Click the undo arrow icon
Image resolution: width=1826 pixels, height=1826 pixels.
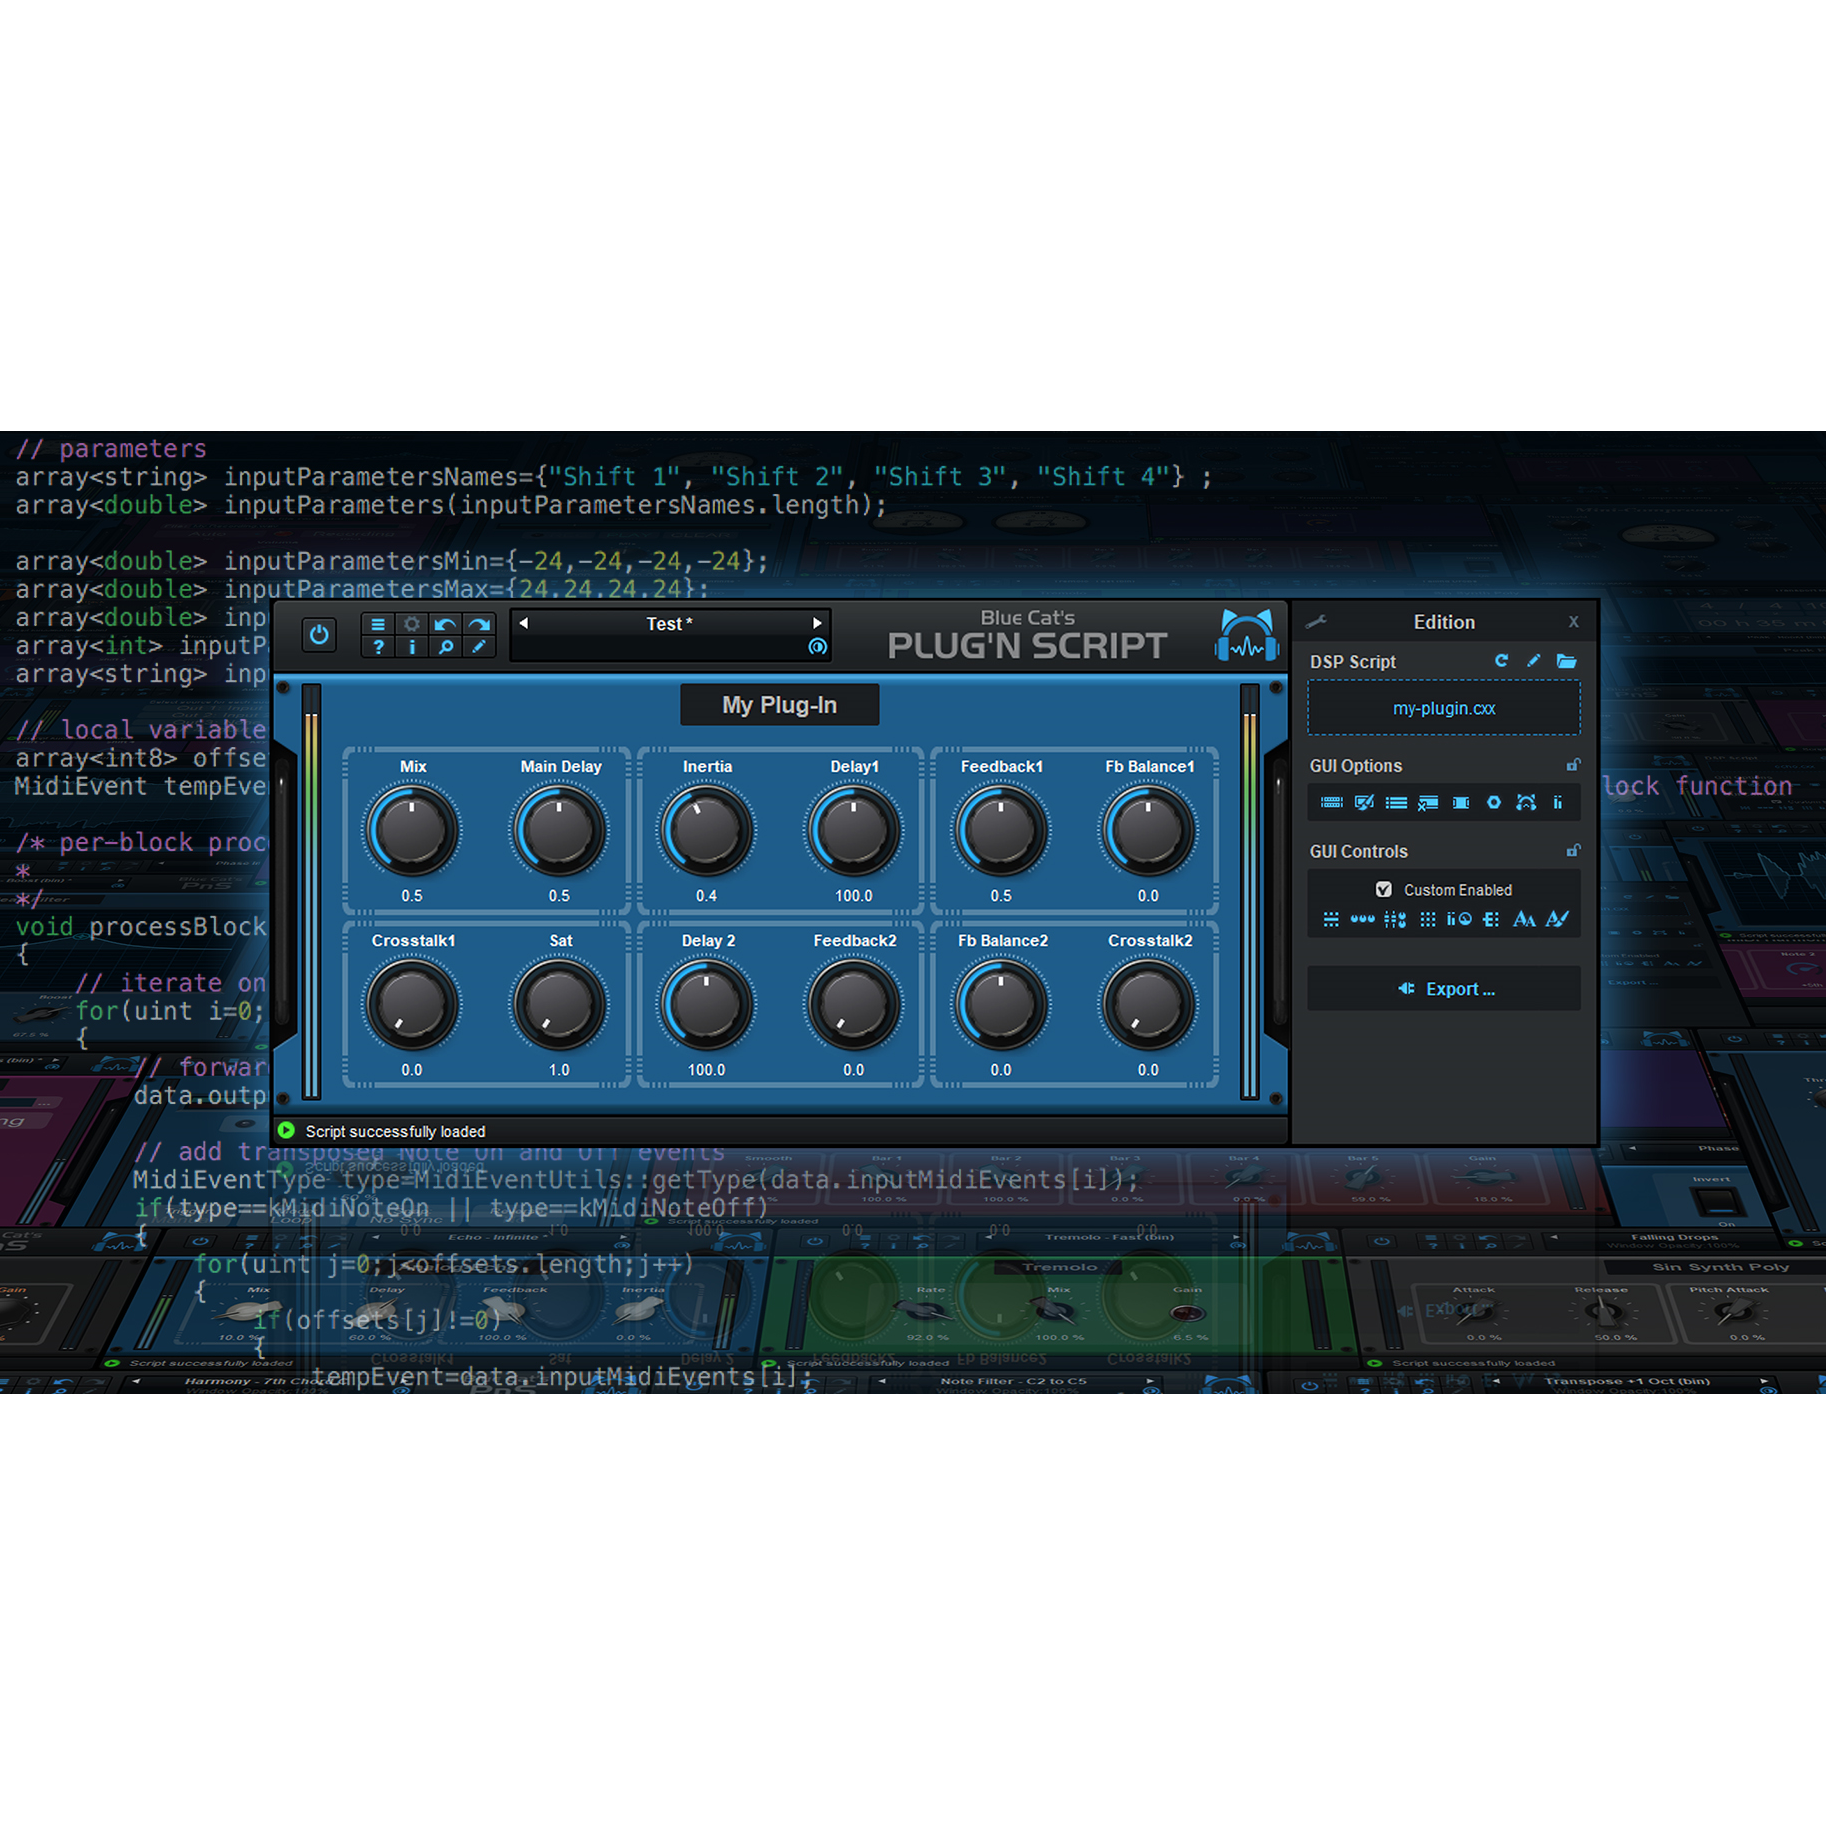[446, 625]
